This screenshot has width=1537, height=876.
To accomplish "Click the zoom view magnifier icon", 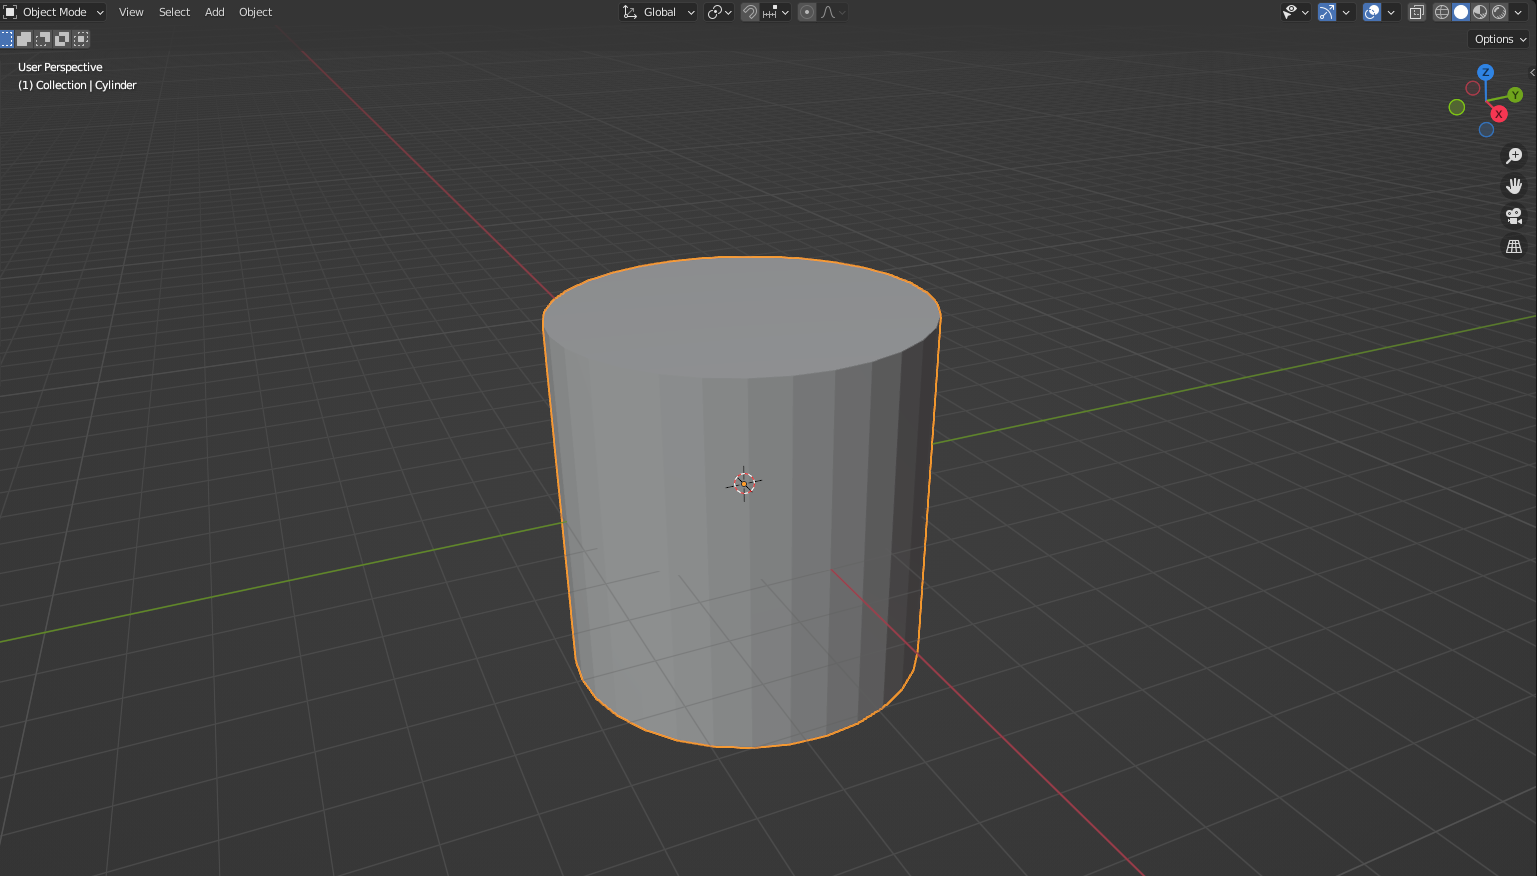I will pos(1514,156).
